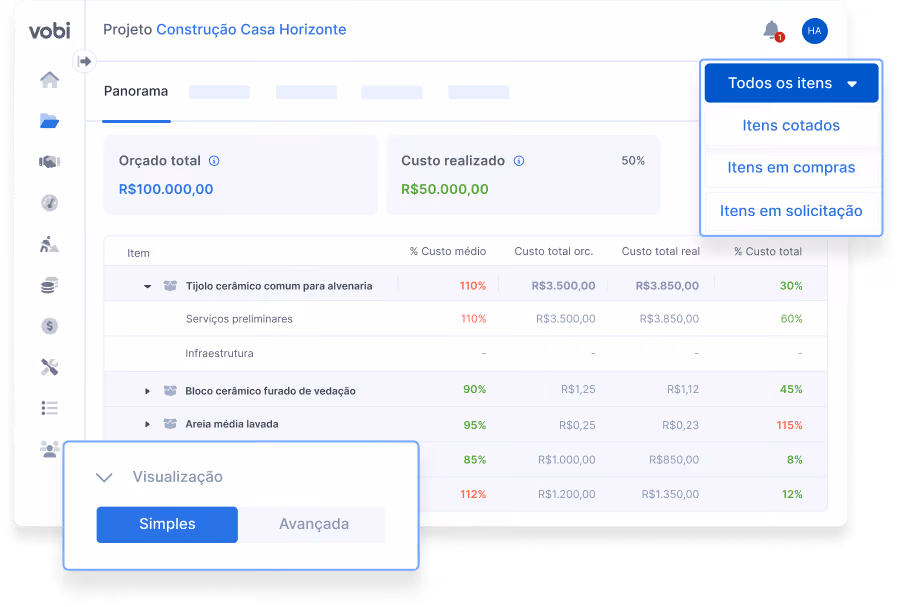Open Construção Casa Horizonte project link
This screenshot has width=902, height=607.
(x=251, y=29)
